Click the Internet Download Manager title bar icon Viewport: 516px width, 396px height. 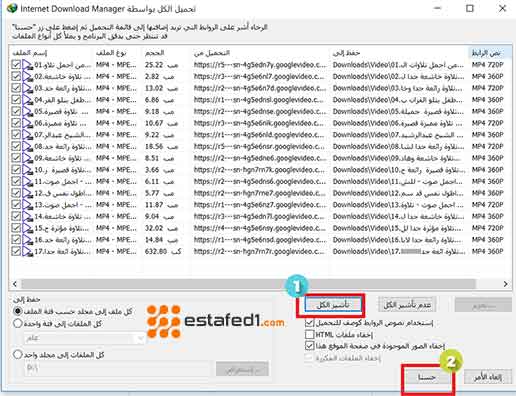click(x=12, y=8)
